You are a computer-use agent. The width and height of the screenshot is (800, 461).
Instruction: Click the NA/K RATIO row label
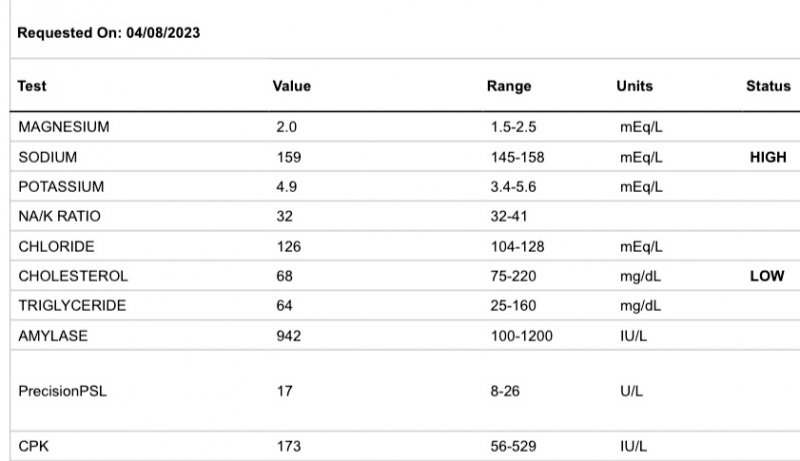click(59, 216)
